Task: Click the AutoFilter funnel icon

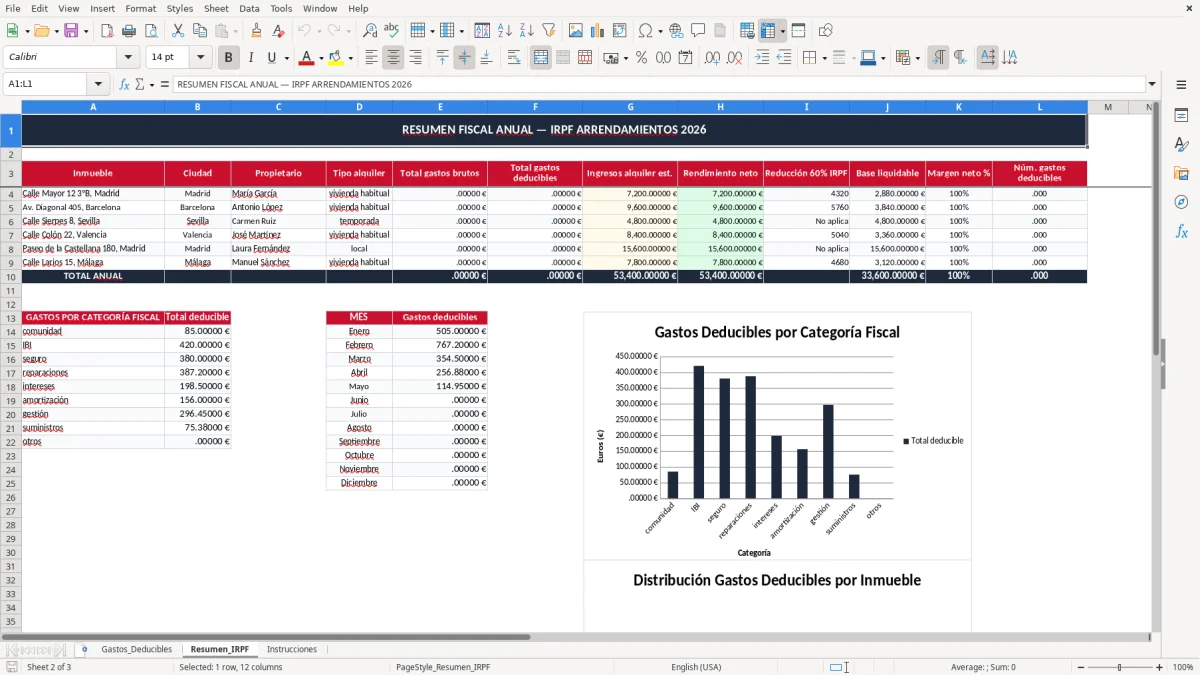Action: 548,31
